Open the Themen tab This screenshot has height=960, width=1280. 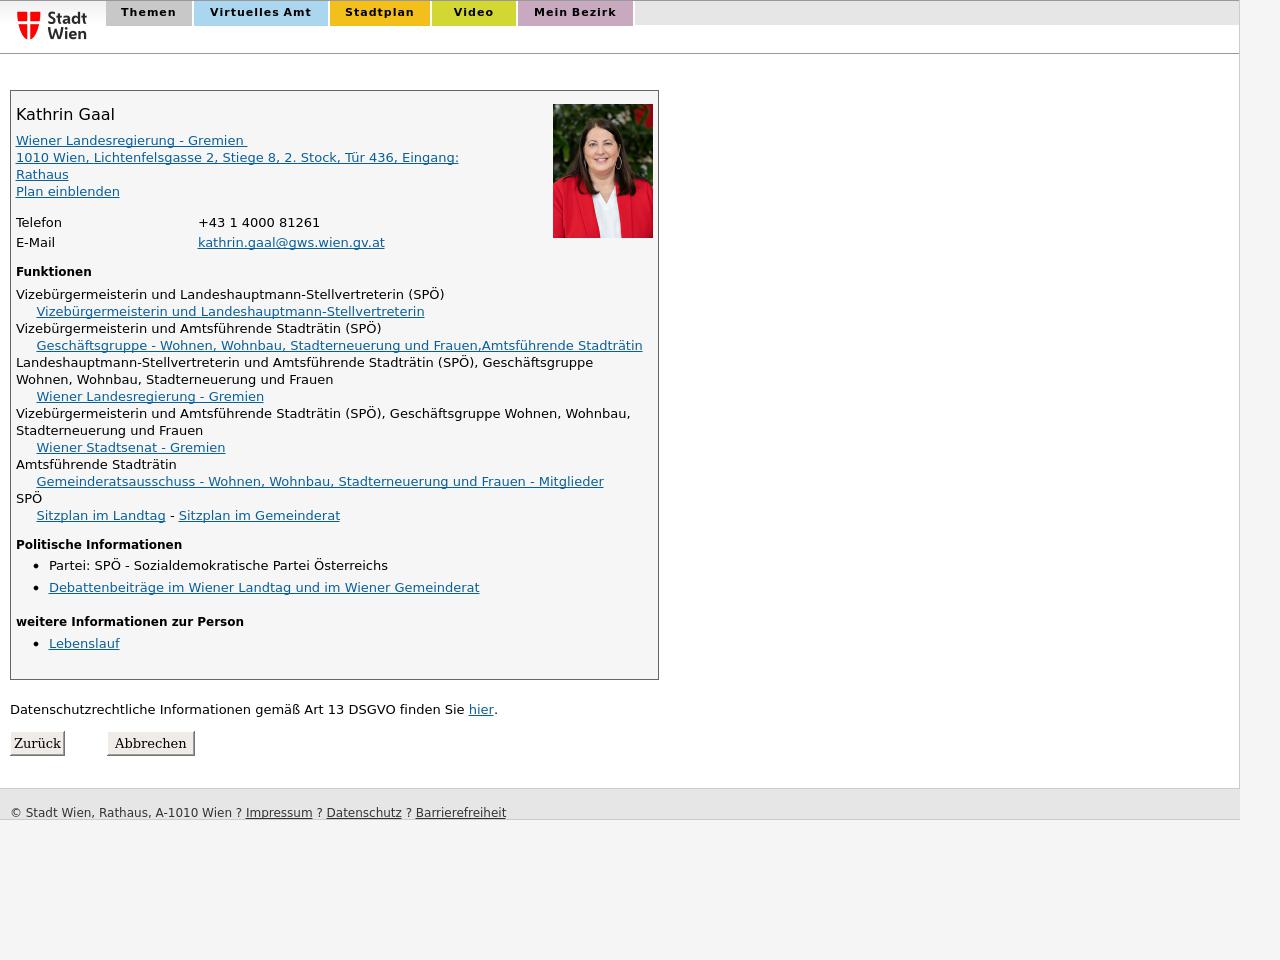pyautogui.click(x=148, y=13)
